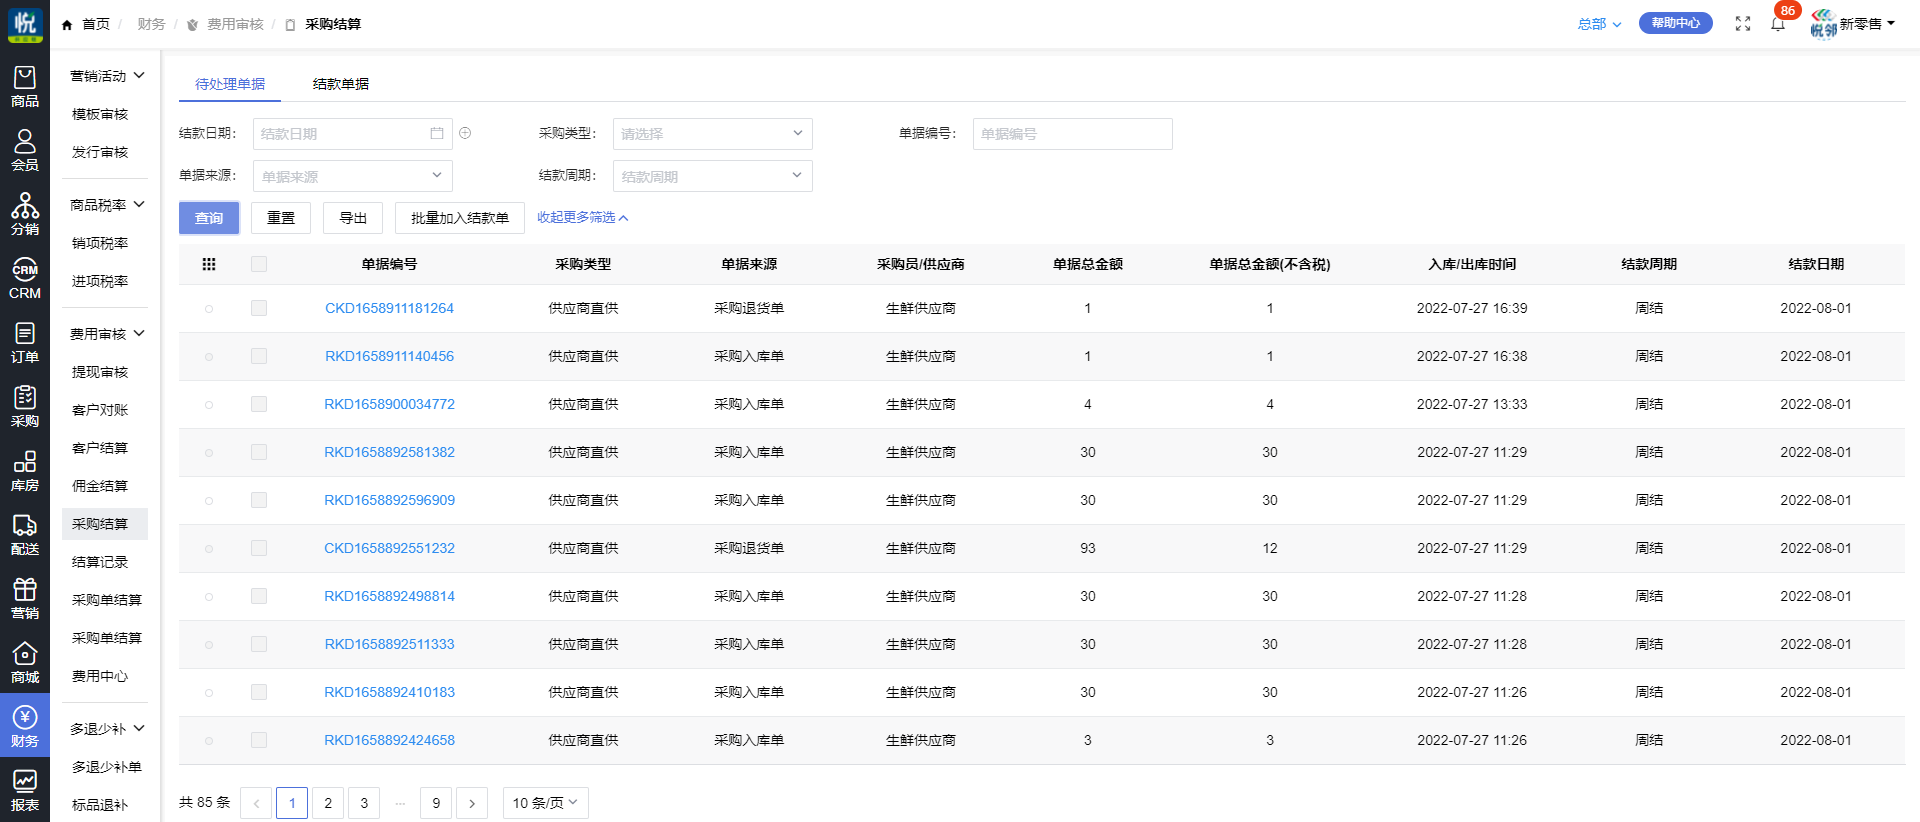1920x822 pixels.
Task: Open the 会员 sidebar module
Action: click(x=25, y=151)
